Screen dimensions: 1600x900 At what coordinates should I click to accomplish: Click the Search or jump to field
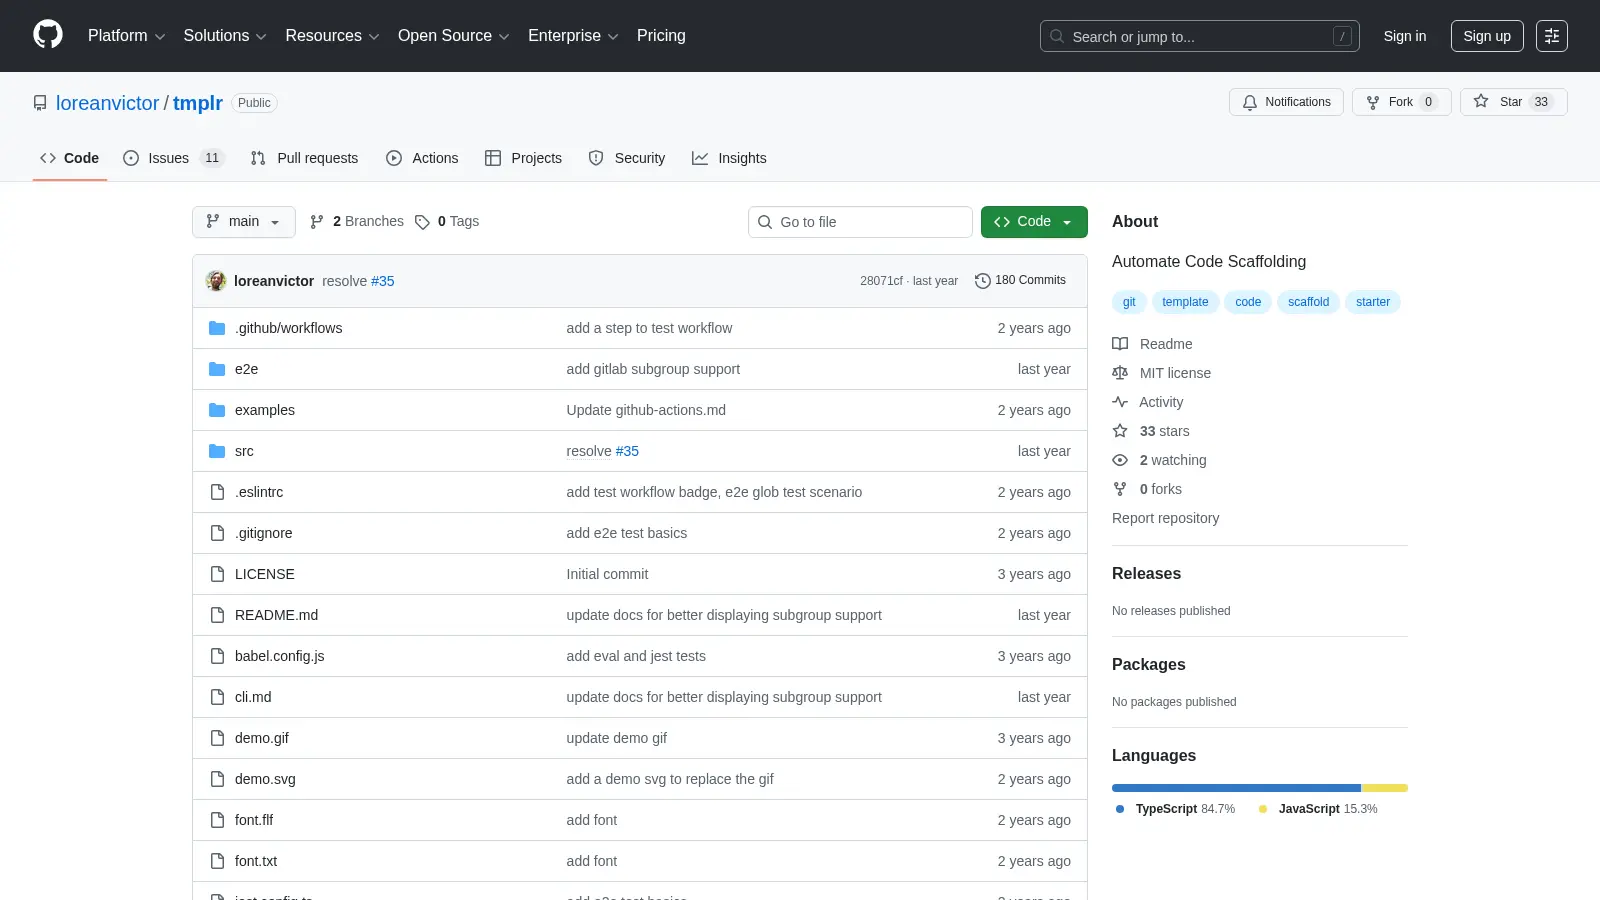(x=1200, y=36)
